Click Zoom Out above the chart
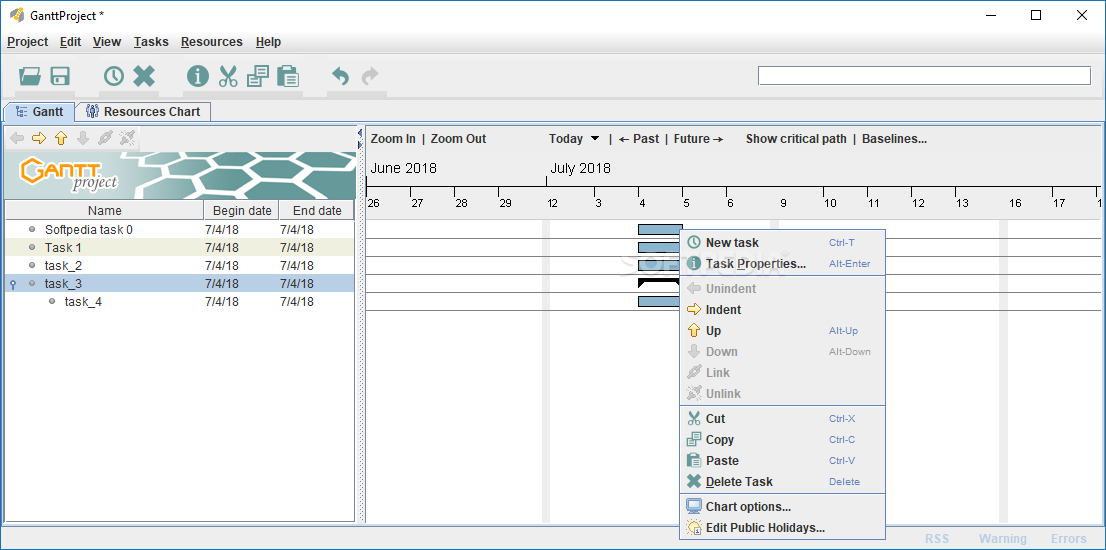Viewport: 1106px width, 550px height. click(x=458, y=139)
